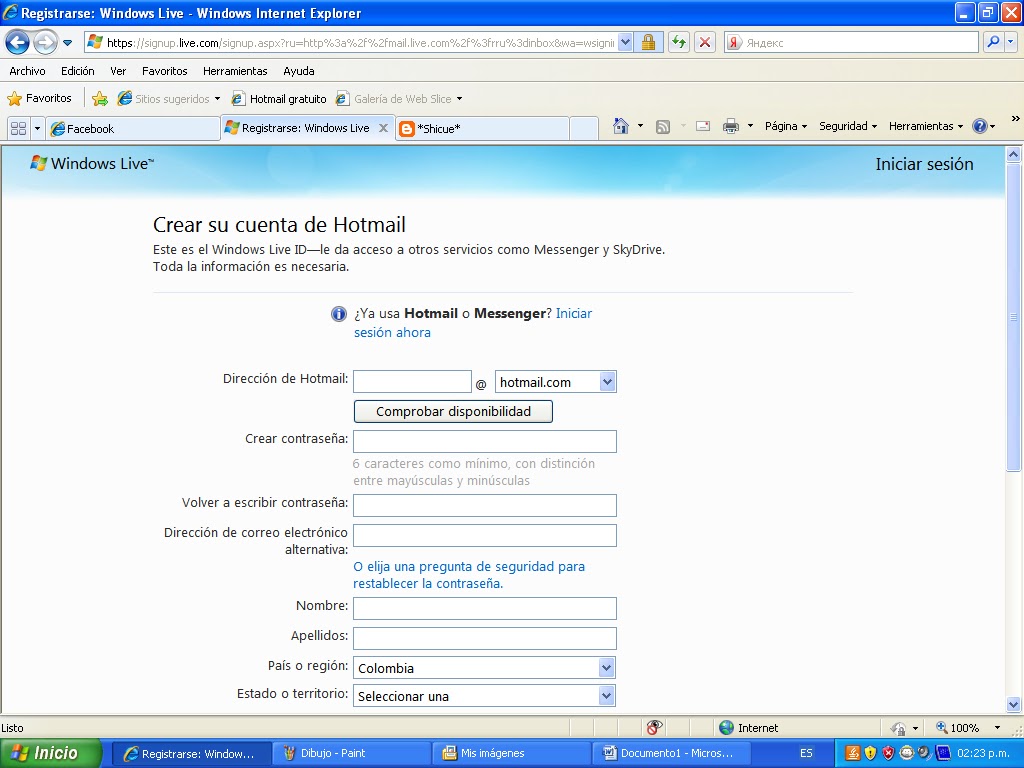Open the Página command bar menu
The width and height of the screenshot is (1024, 768).
786,126
